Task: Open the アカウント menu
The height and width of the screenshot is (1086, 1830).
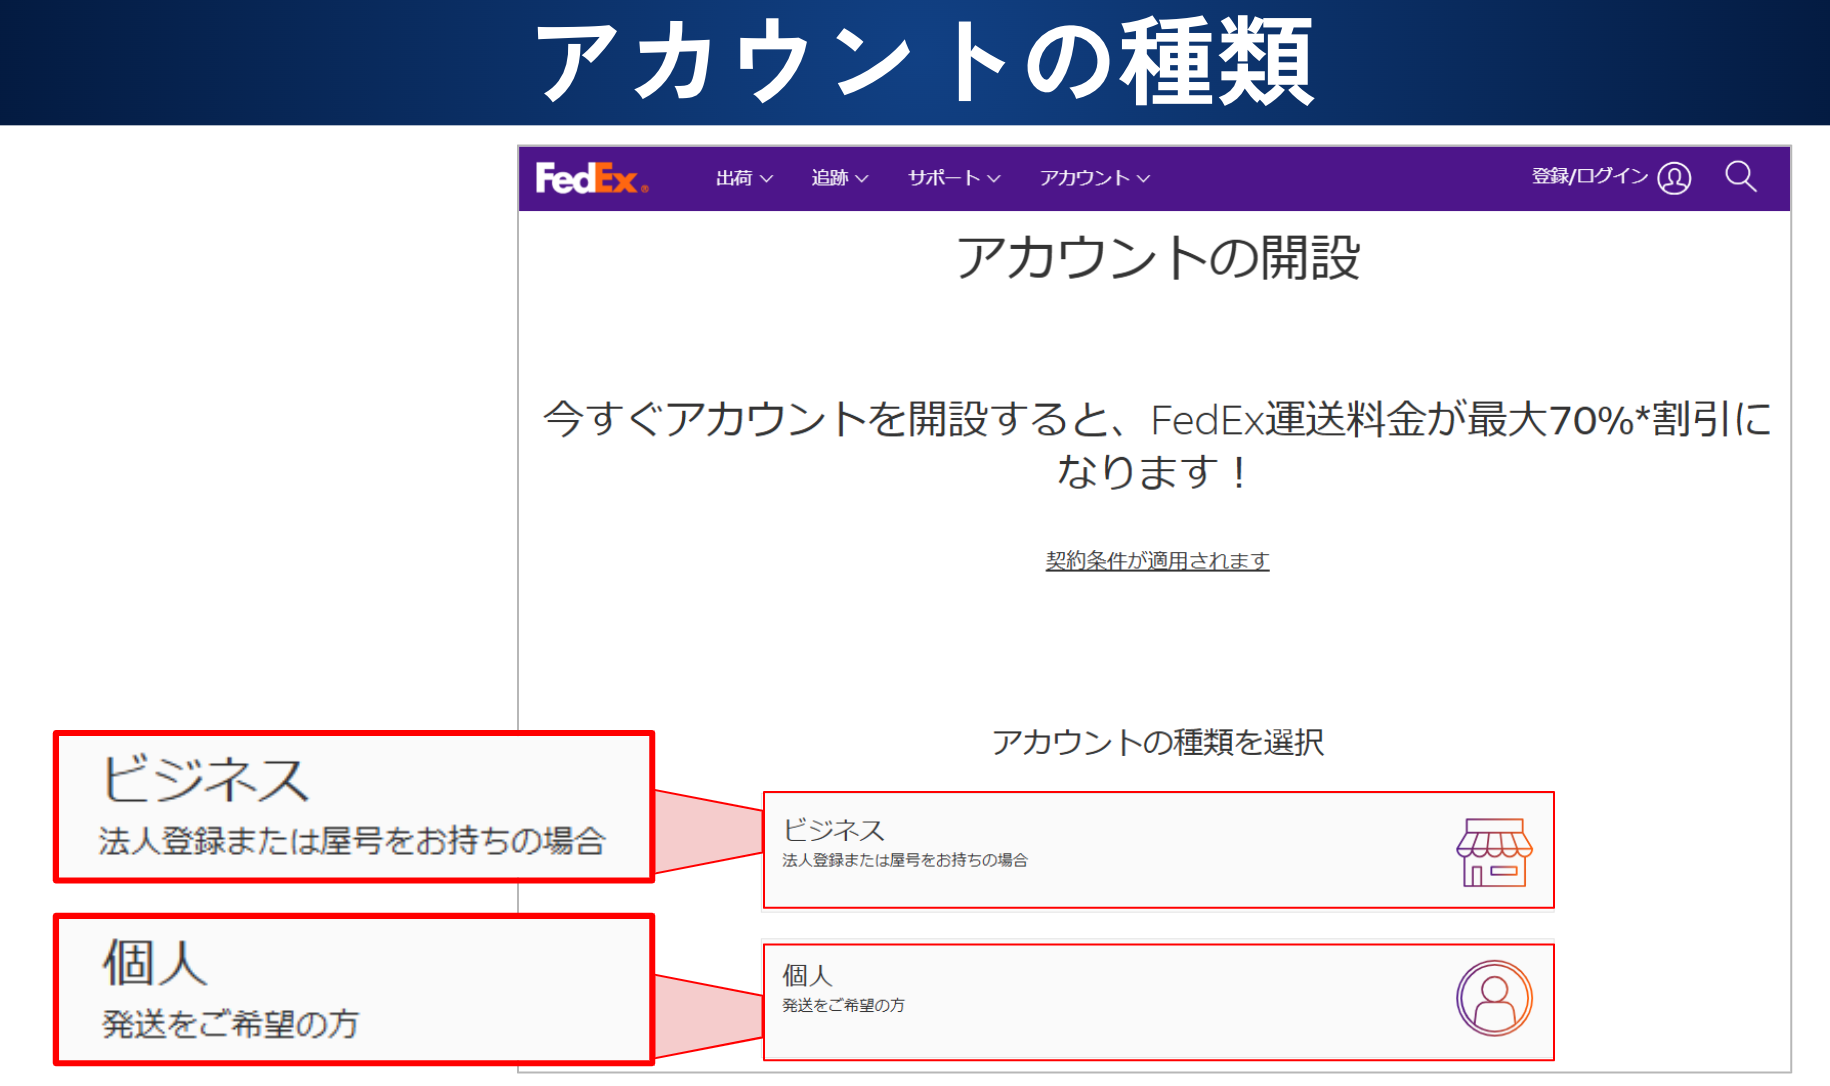Action: [x=1095, y=178]
